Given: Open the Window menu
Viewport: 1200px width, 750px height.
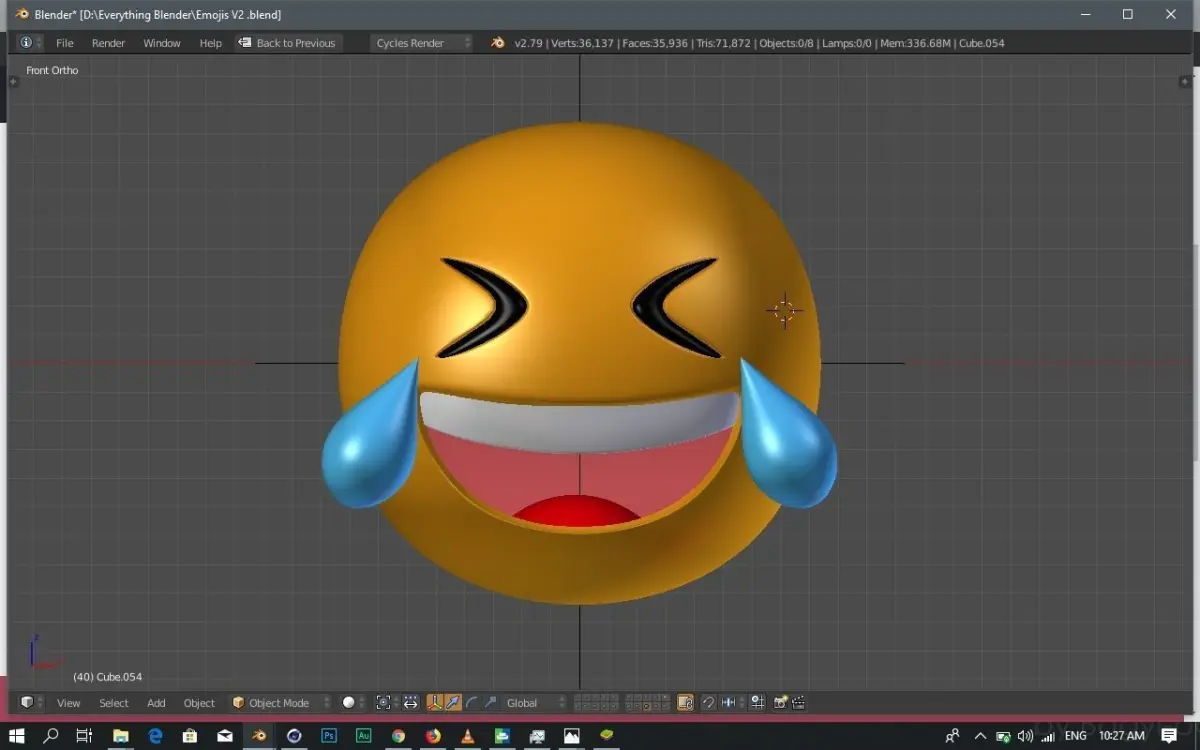Looking at the screenshot, I should 162,43.
